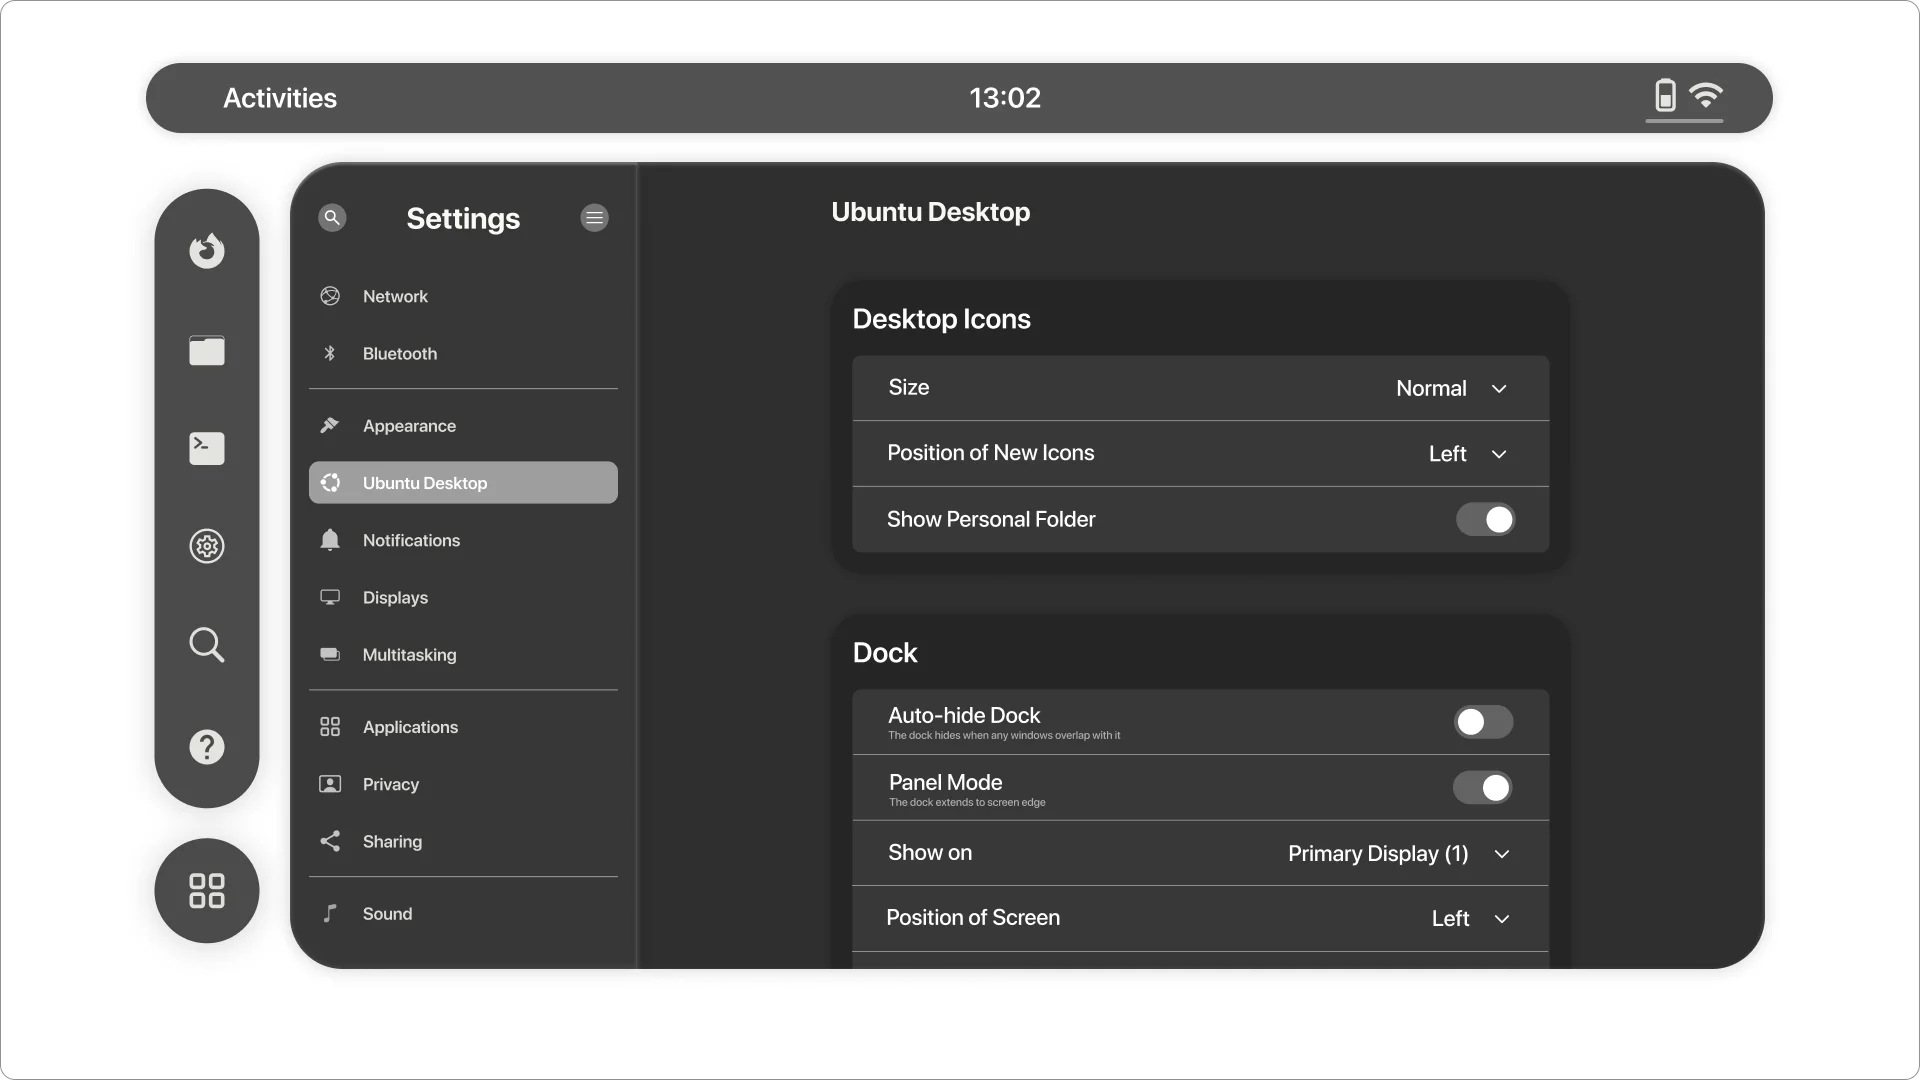Click the Wi-Fi icon in top bar
Viewport: 1920px width, 1080px height.
pos(1706,96)
